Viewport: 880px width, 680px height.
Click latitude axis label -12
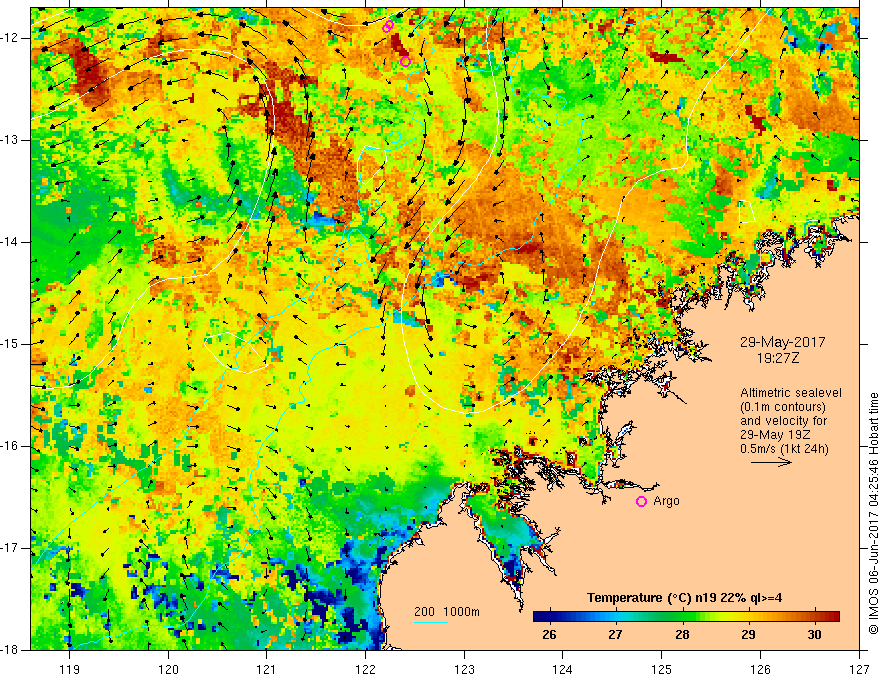pos(10,38)
